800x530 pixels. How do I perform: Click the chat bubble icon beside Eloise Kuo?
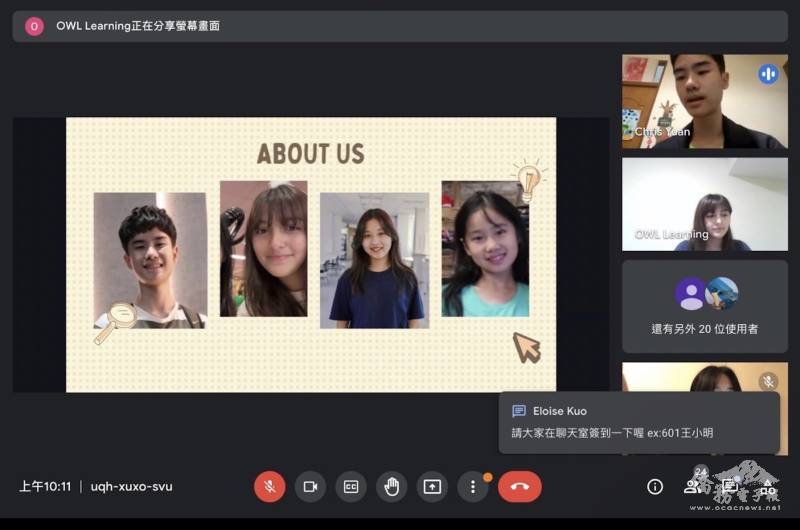(x=519, y=411)
